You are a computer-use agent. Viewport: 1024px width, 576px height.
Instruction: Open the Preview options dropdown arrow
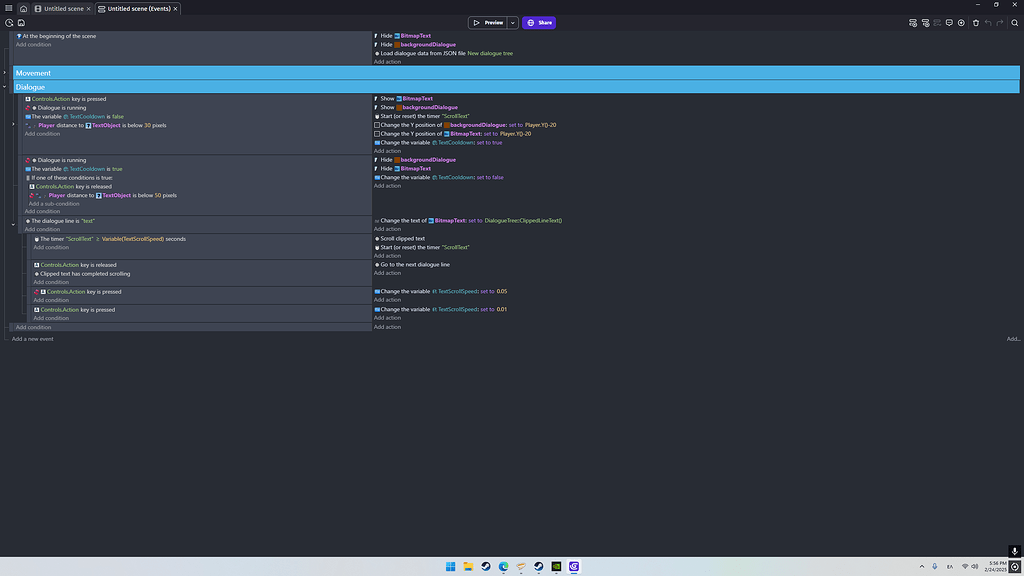(x=512, y=22)
